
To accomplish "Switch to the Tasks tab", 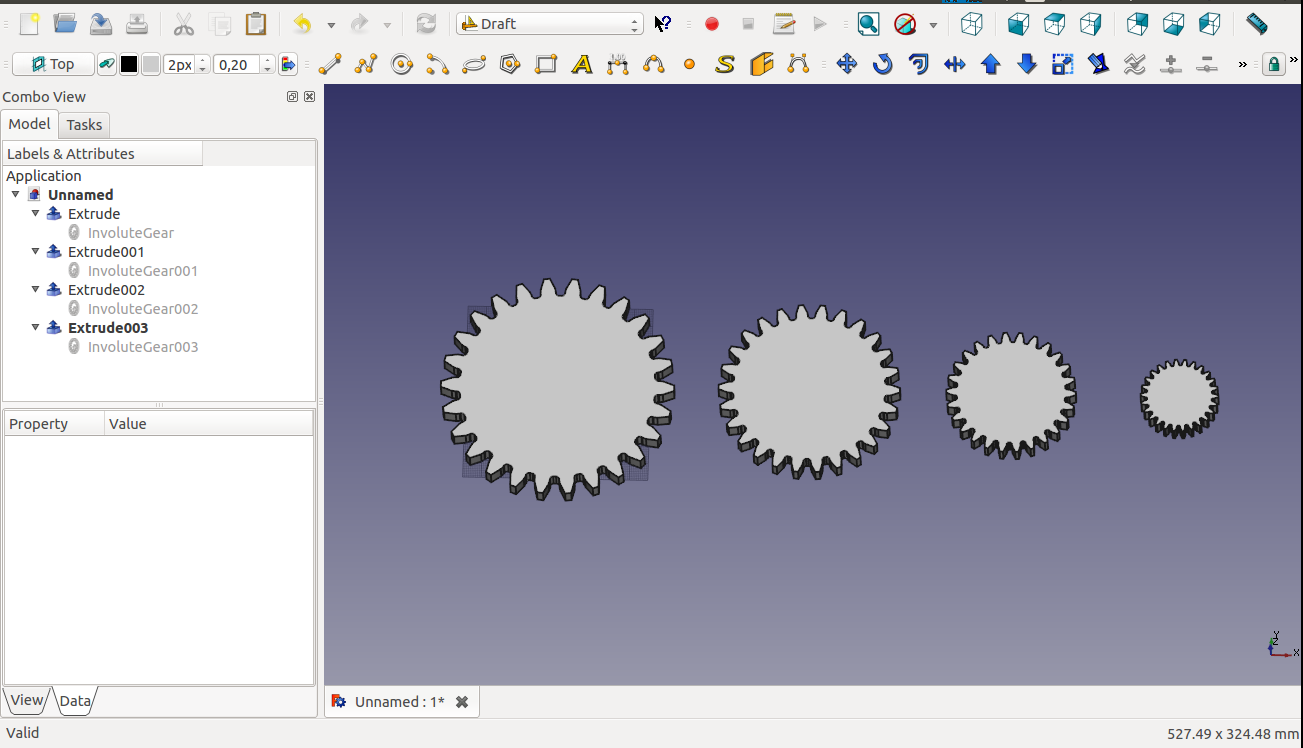I will click(x=84, y=125).
